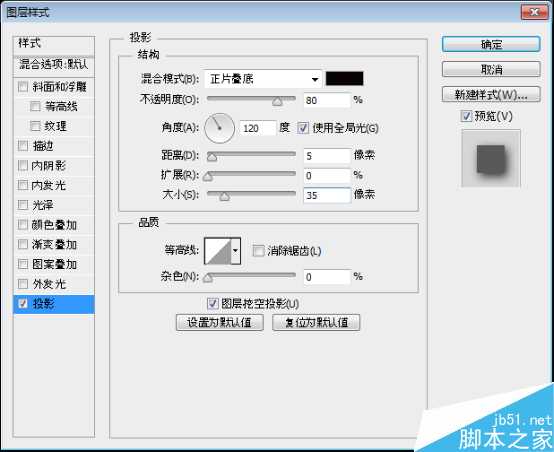Toggle the 预览 checkbox
The height and width of the screenshot is (452, 554).
(466, 116)
